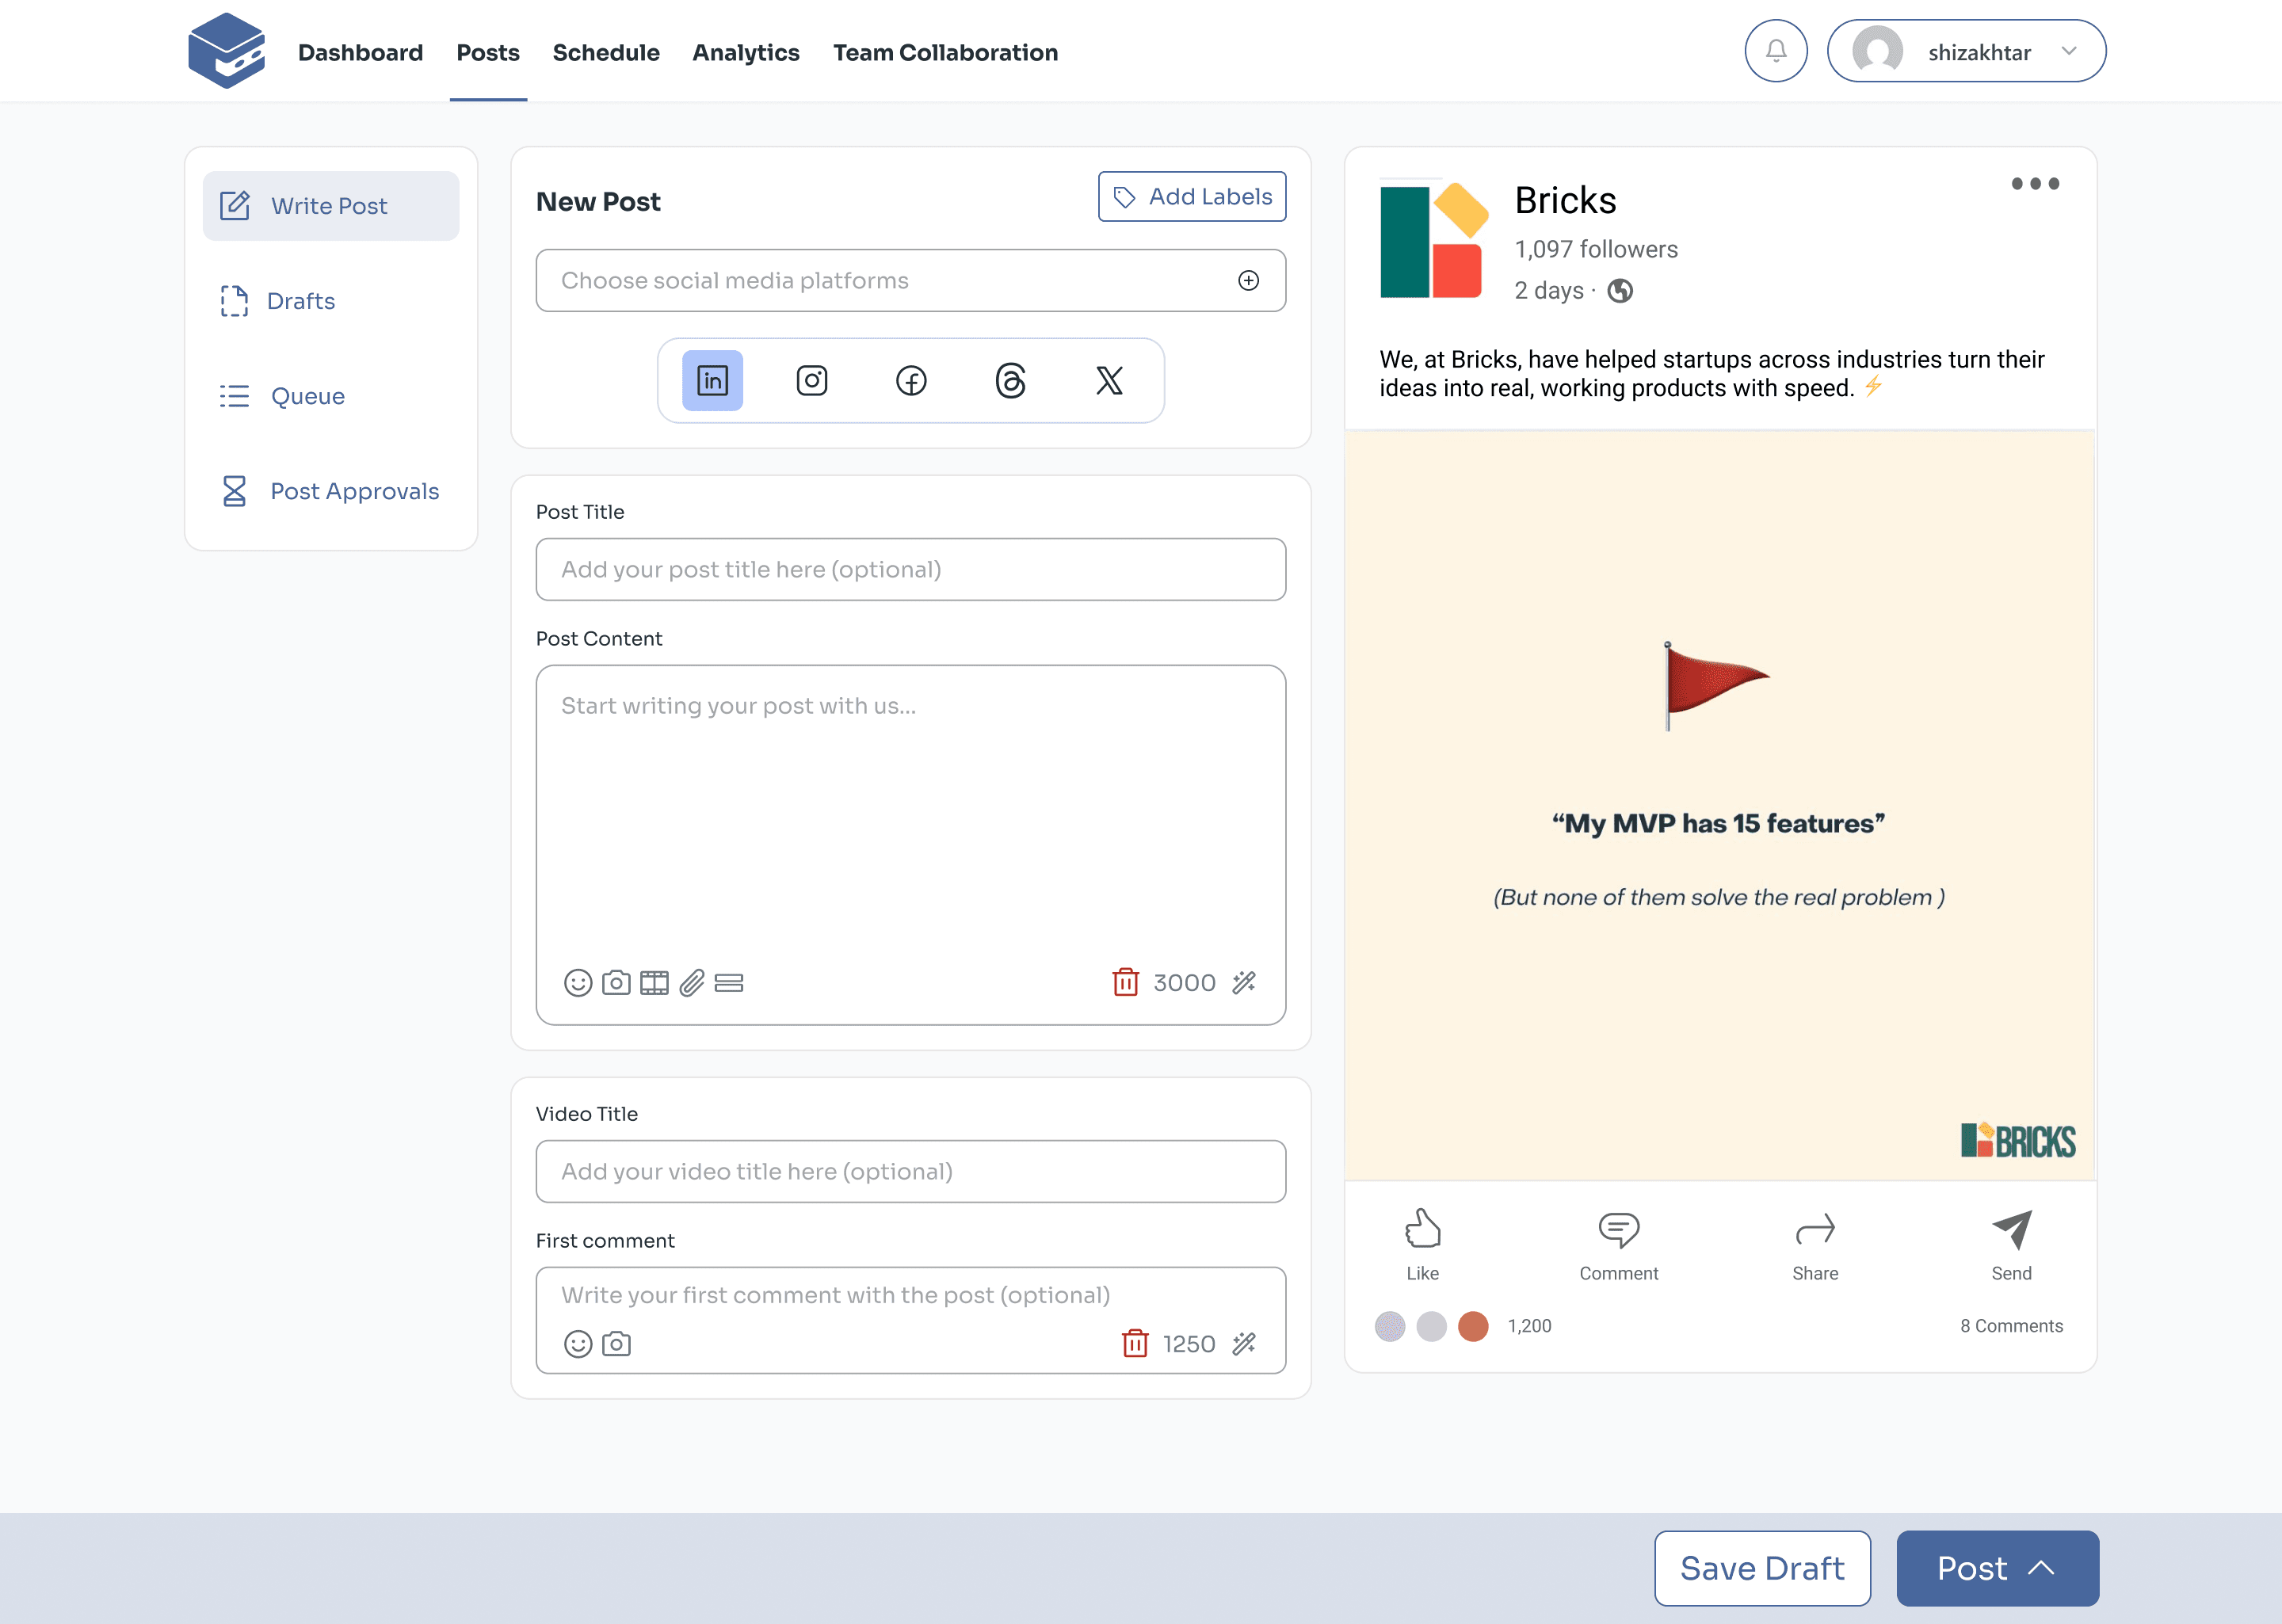Clear post content with trash icon
2282x1624 pixels.
(x=1125, y=982)
